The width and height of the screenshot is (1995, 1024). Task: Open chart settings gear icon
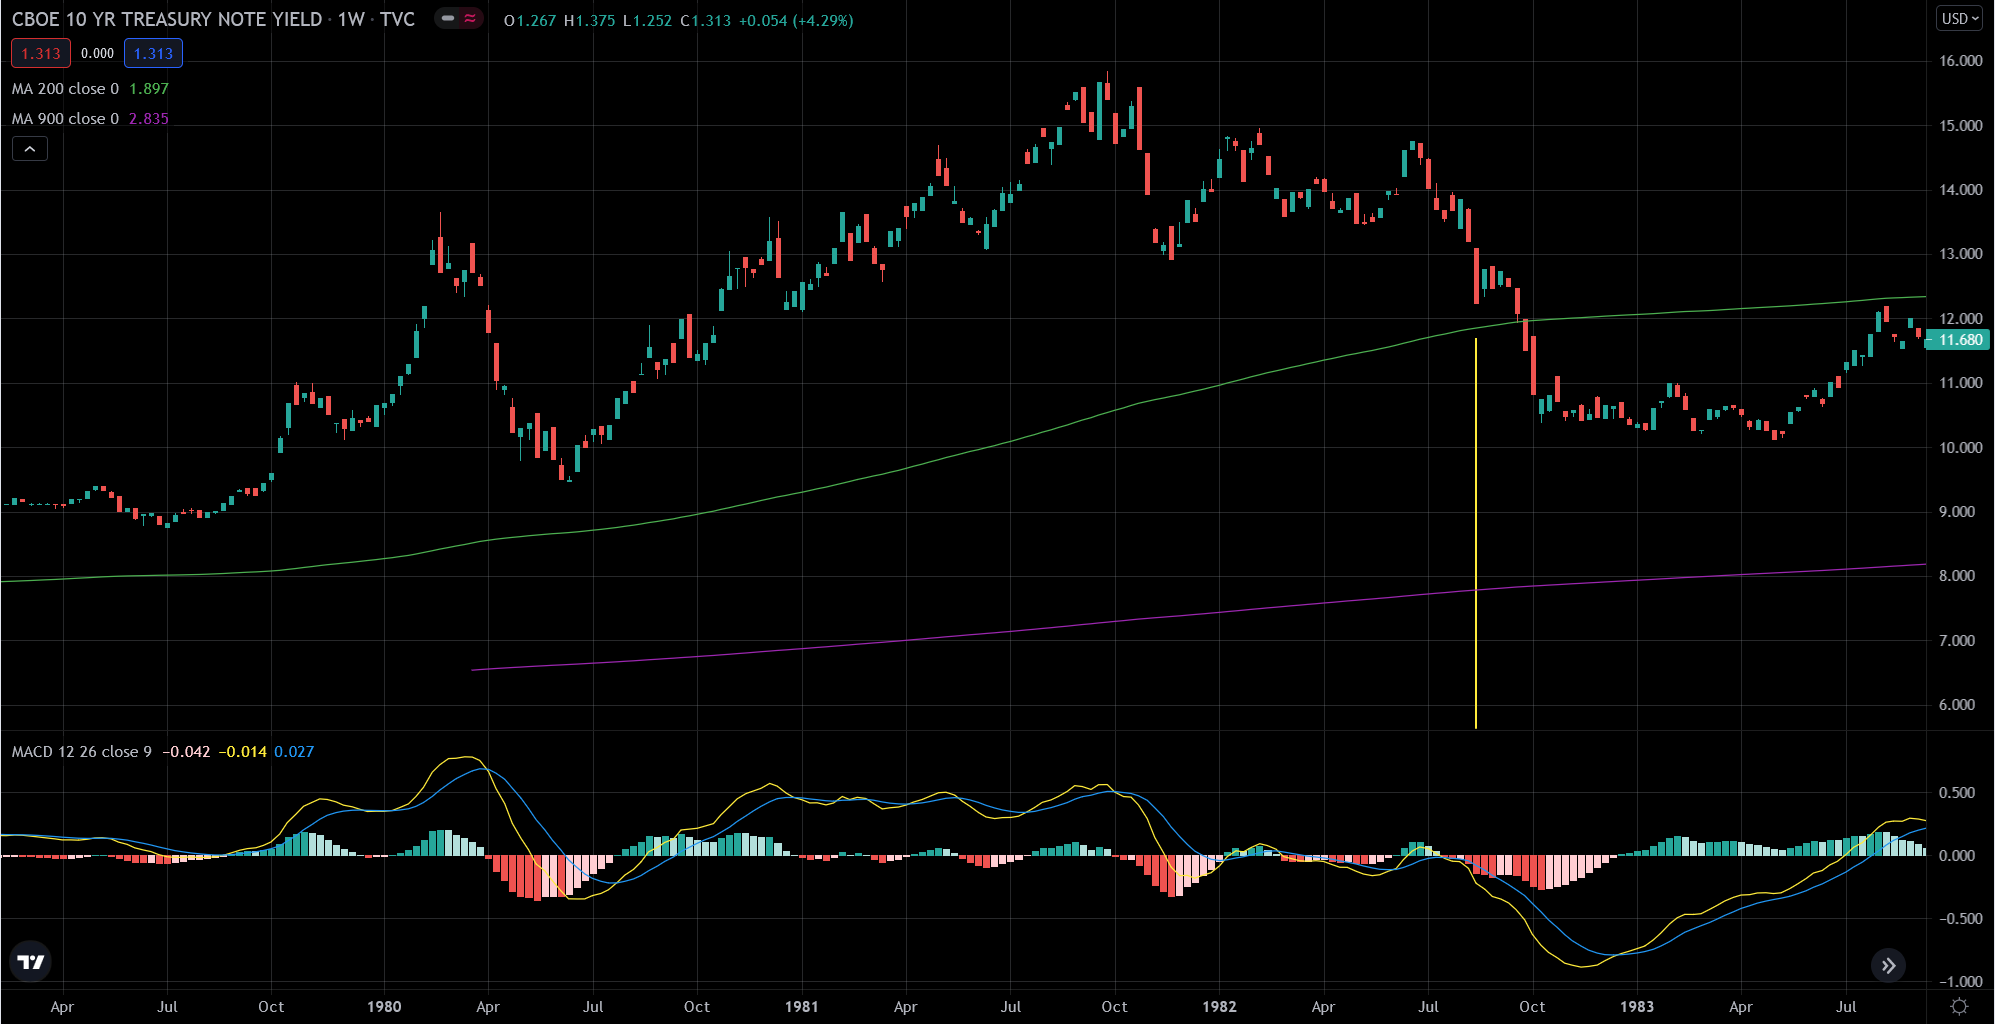[x=1960, y=1006]
